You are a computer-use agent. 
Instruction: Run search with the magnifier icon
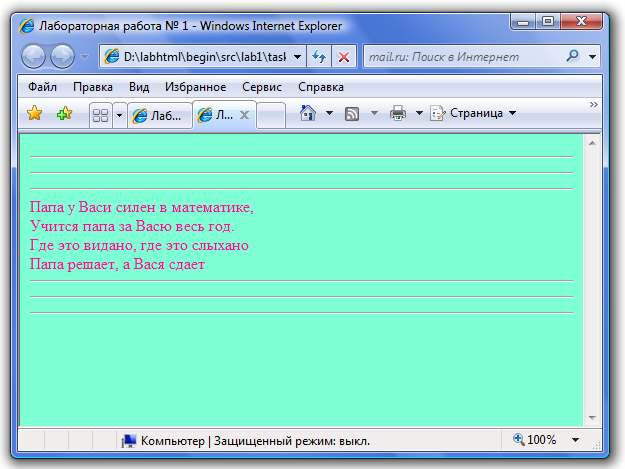[572, 56]
